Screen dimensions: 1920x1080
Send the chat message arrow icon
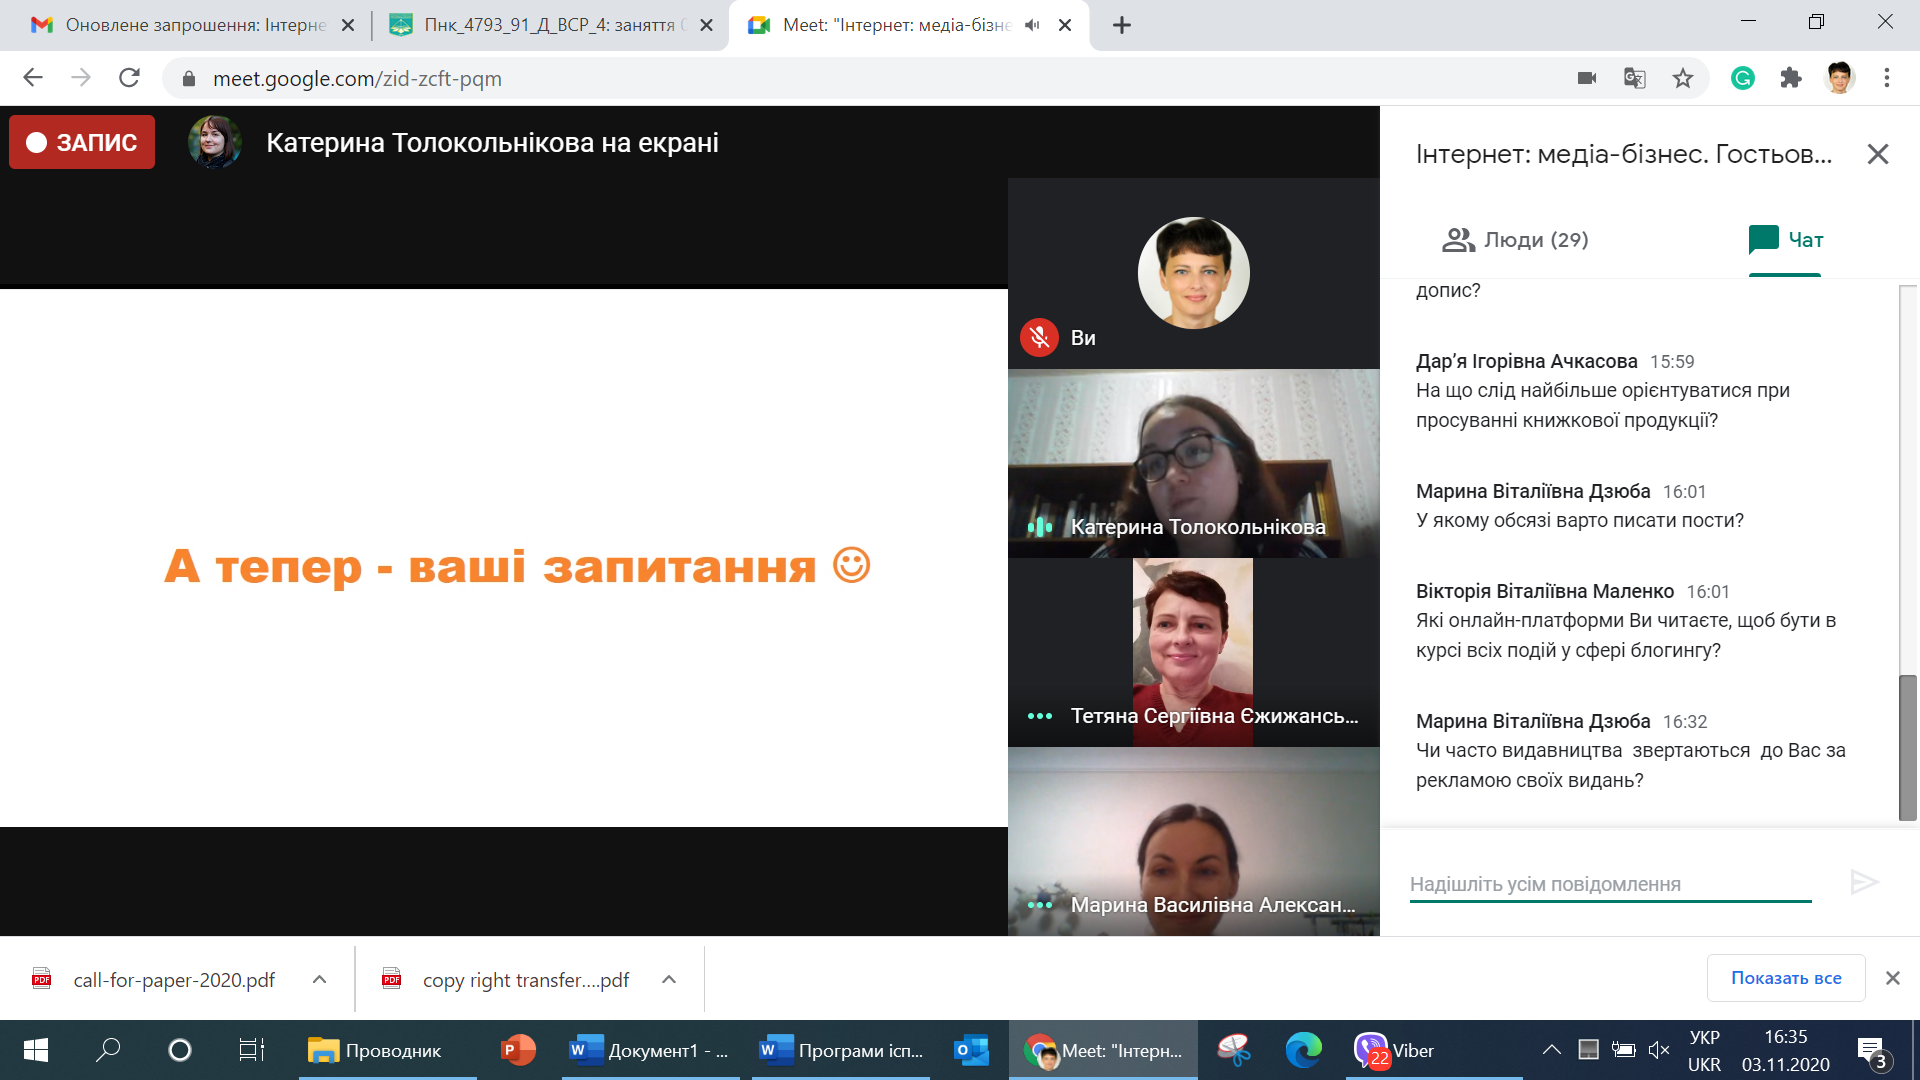pos(1864,882)
